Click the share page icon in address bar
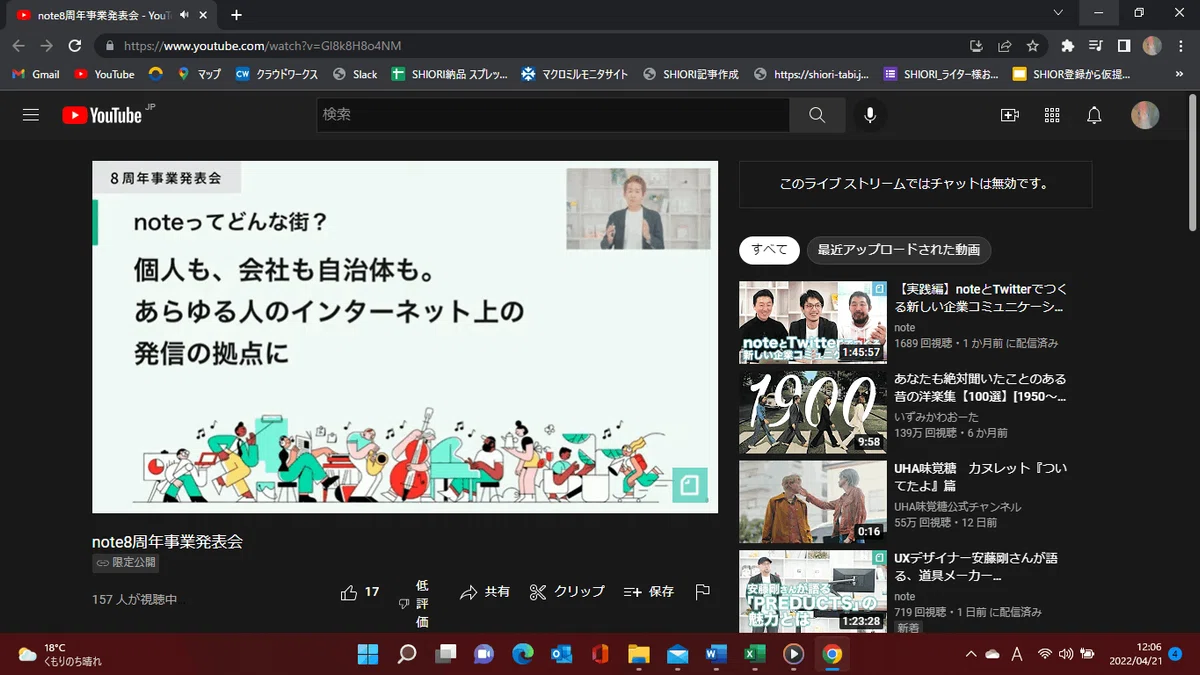 click(1004, 46)
